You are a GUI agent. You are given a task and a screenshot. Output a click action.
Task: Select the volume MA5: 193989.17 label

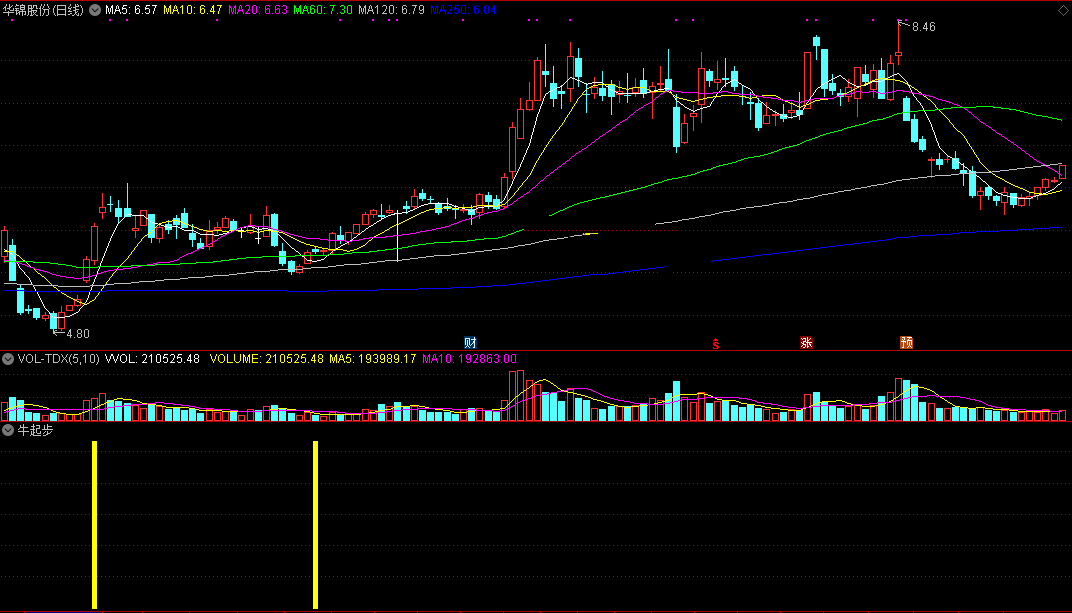(x=373, y=359)
